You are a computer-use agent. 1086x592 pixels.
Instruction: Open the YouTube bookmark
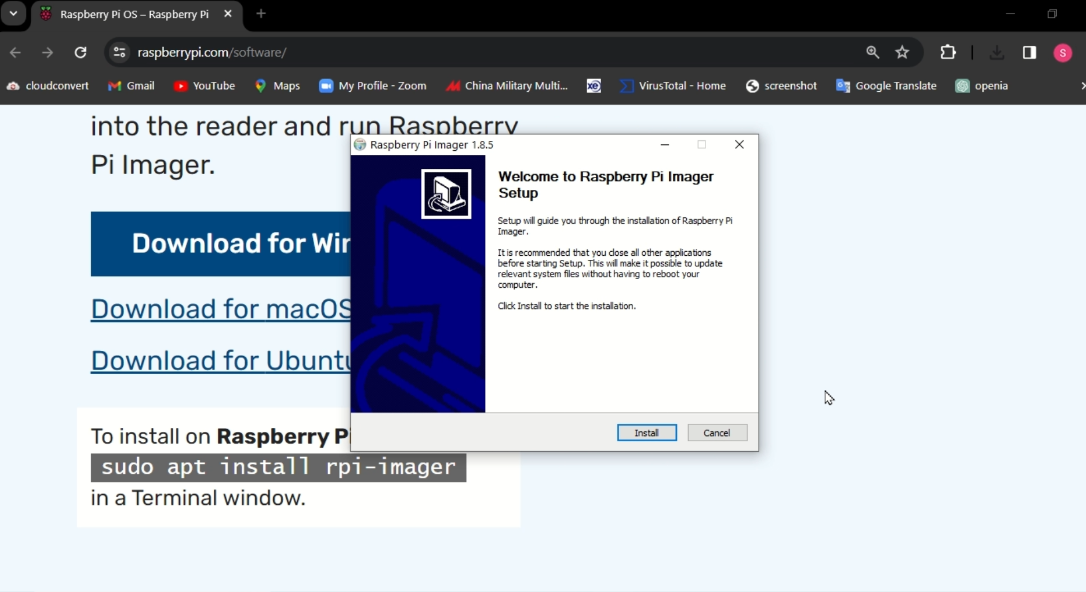204,86
